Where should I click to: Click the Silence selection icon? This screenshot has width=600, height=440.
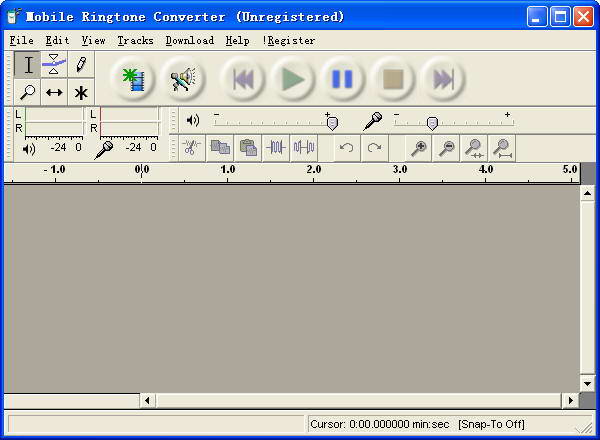coord(304,148)
